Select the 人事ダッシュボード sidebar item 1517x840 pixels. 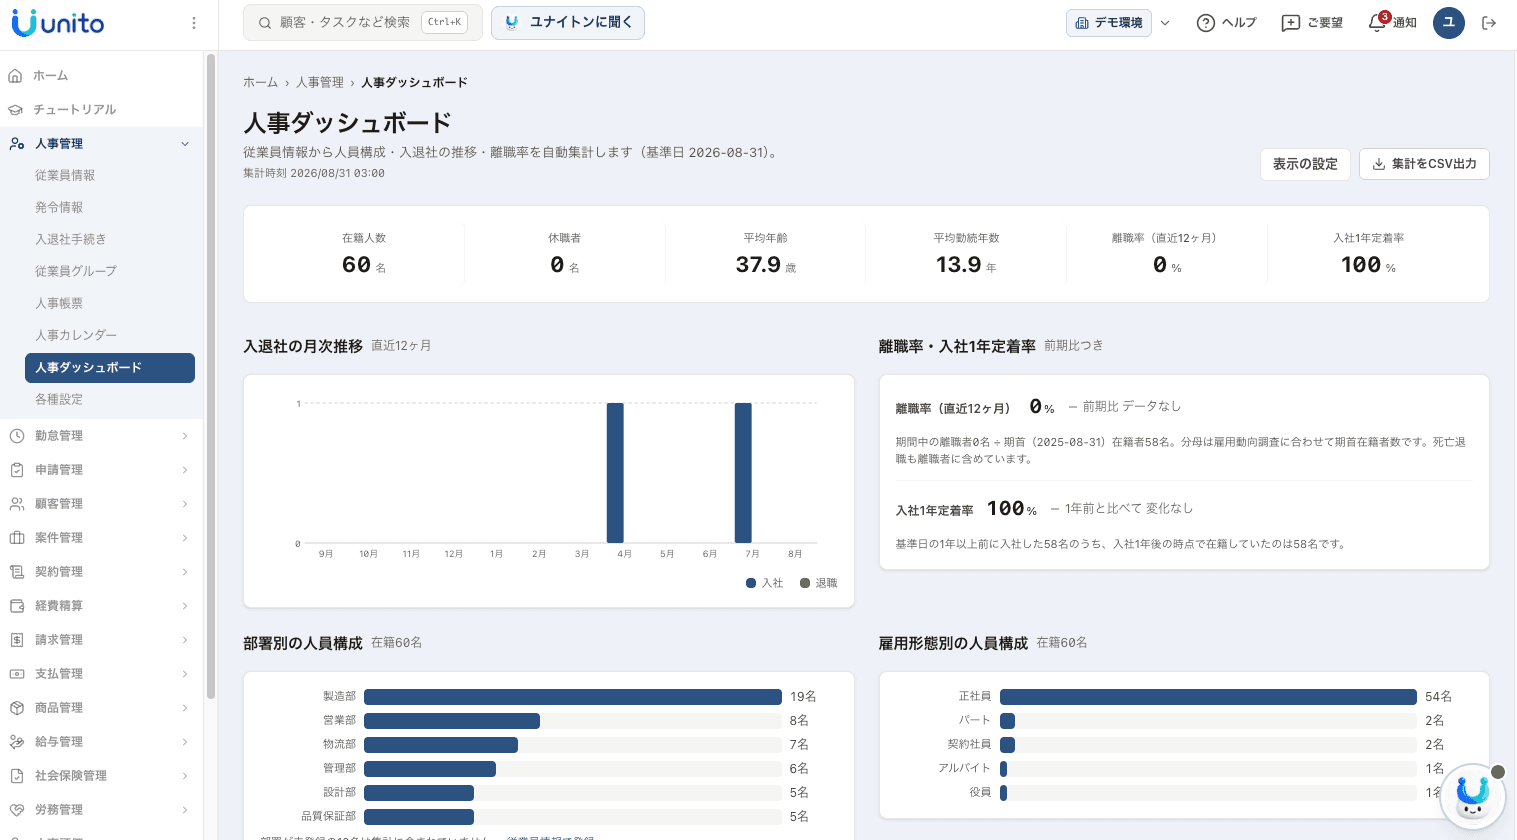[x=110, y=367]
